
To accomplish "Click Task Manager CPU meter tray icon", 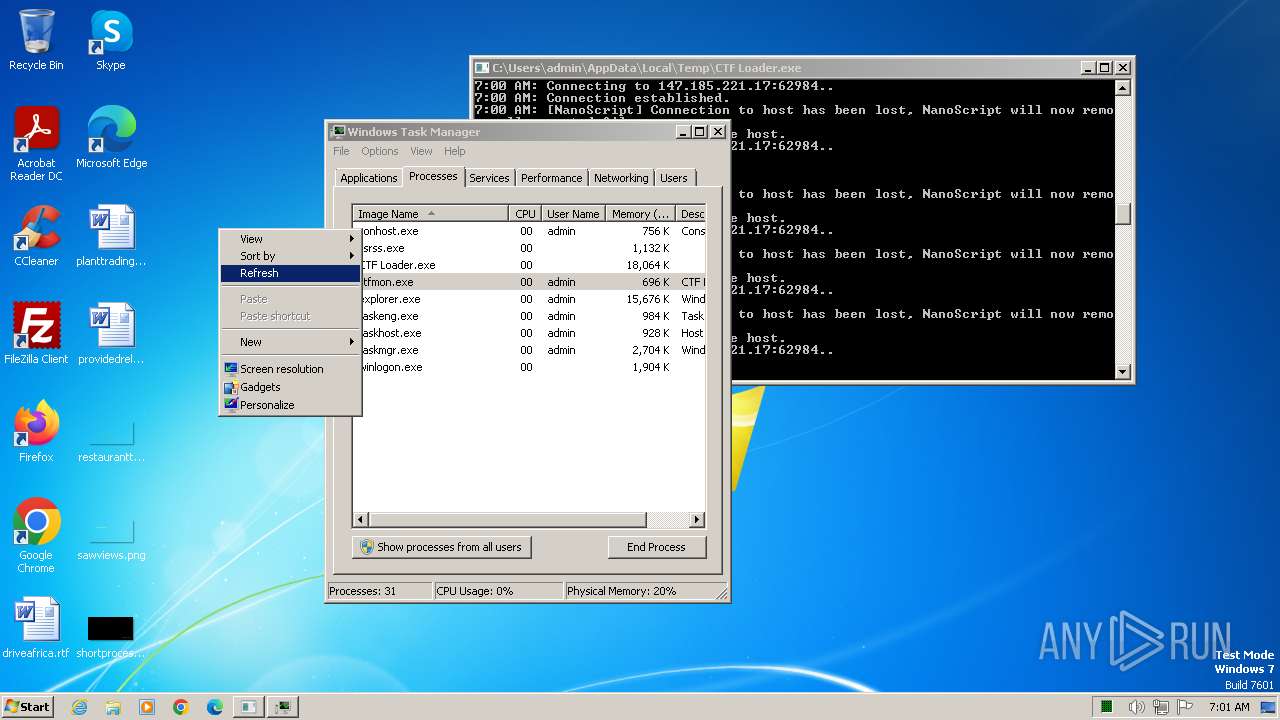I will [1107, 707].
